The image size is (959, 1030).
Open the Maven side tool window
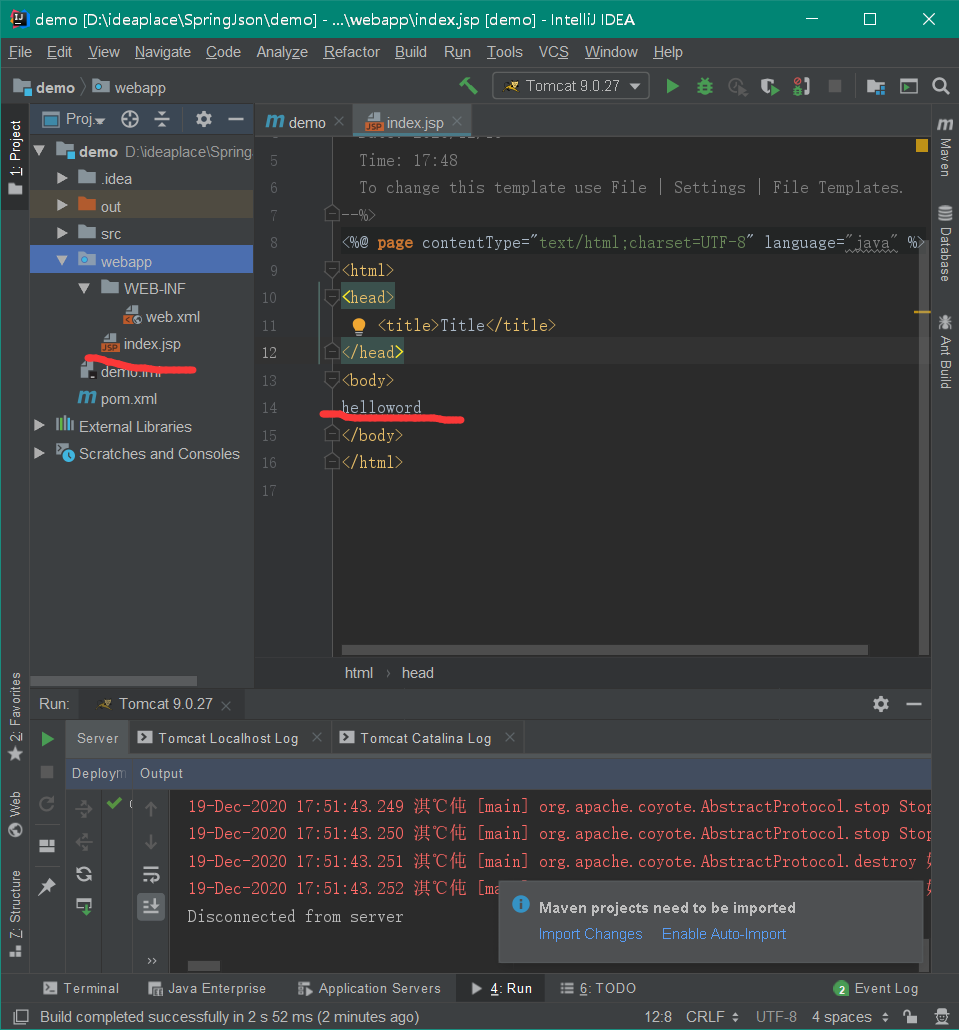point(945,147)
